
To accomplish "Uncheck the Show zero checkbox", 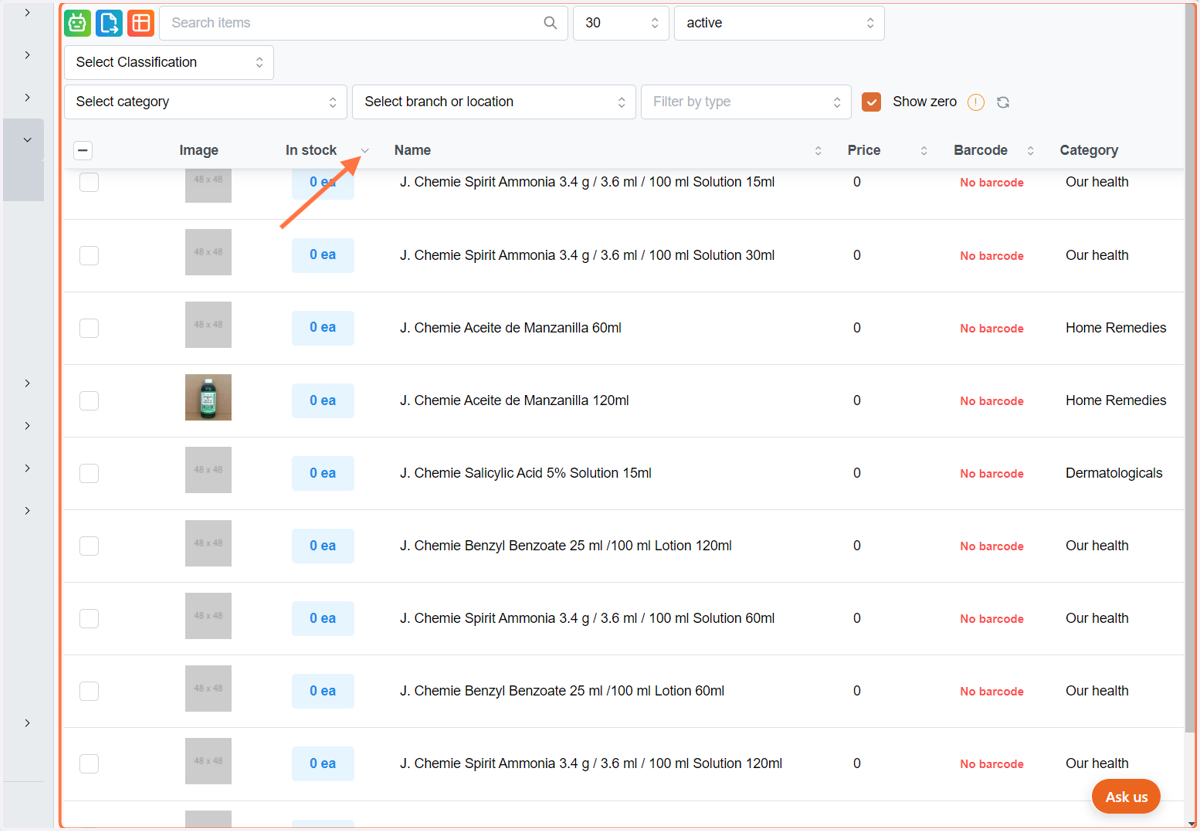I will pos(872,102).
